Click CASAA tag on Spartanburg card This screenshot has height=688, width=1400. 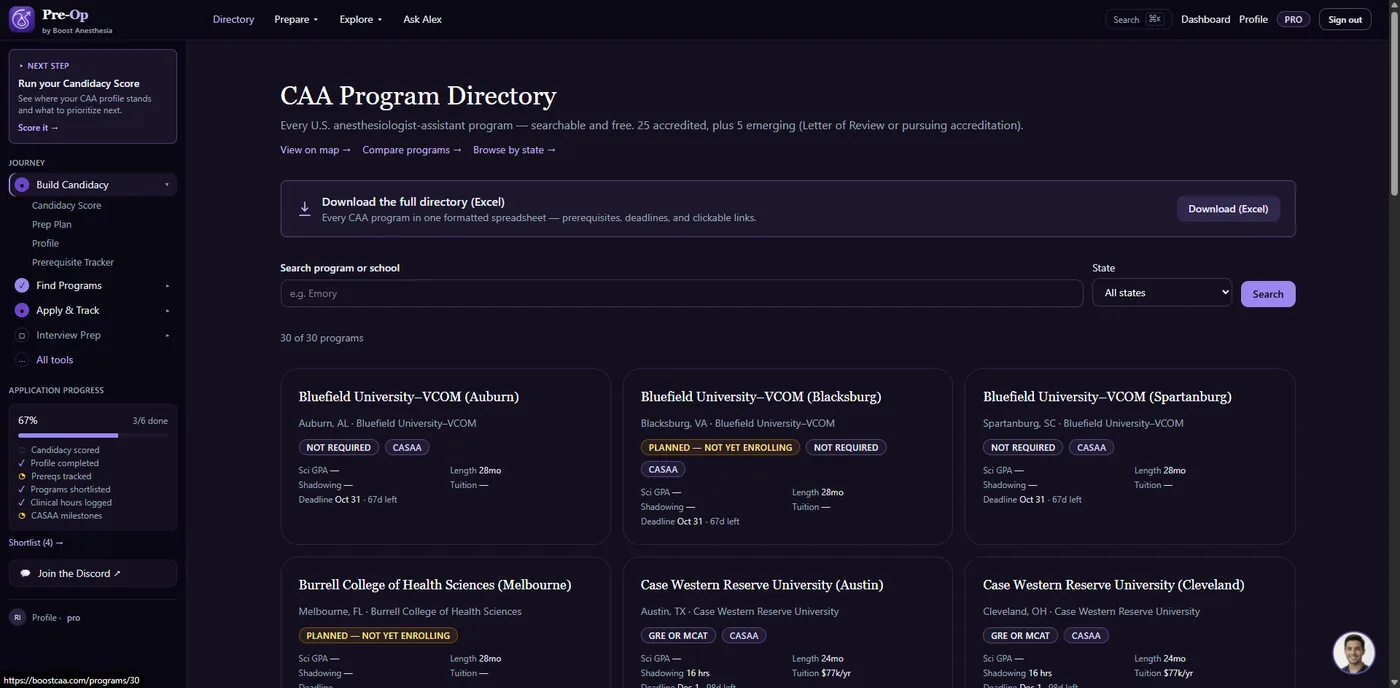point(1091,448)
